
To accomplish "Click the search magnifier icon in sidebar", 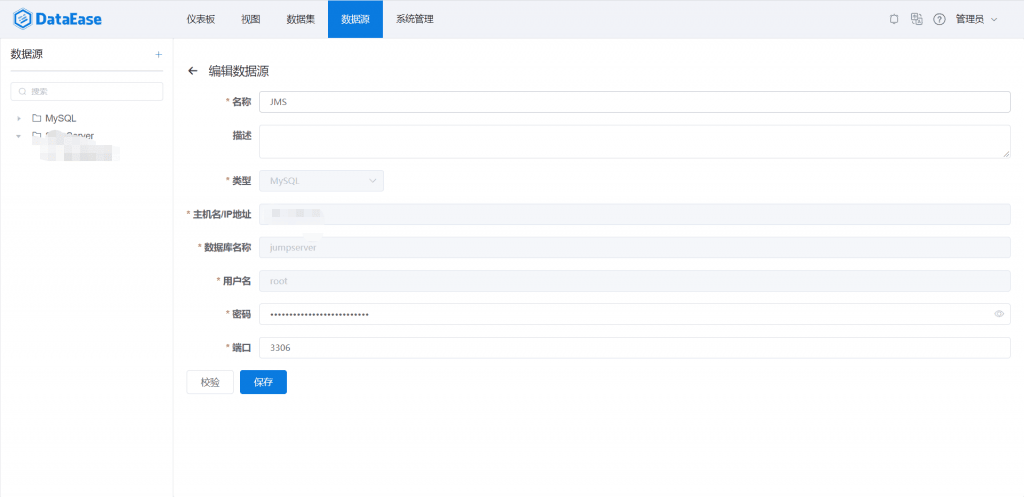I will (x=23, y=91).
